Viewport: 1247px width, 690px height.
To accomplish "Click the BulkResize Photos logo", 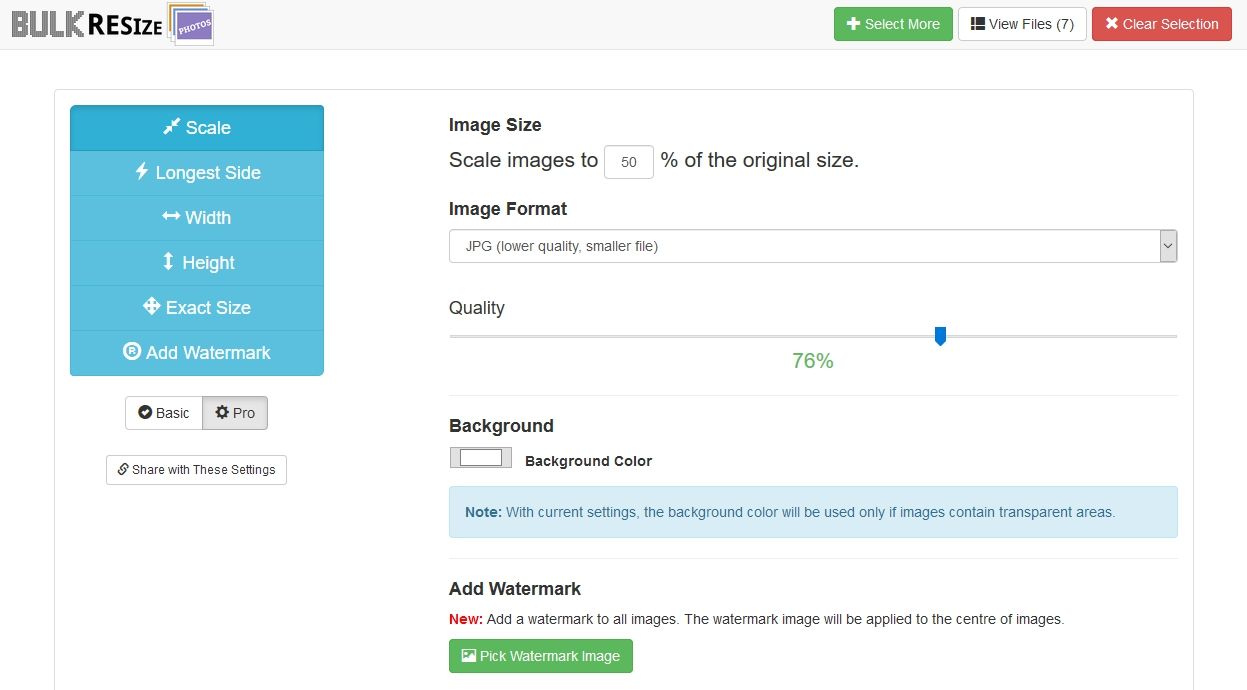I will tap(112, 24).
